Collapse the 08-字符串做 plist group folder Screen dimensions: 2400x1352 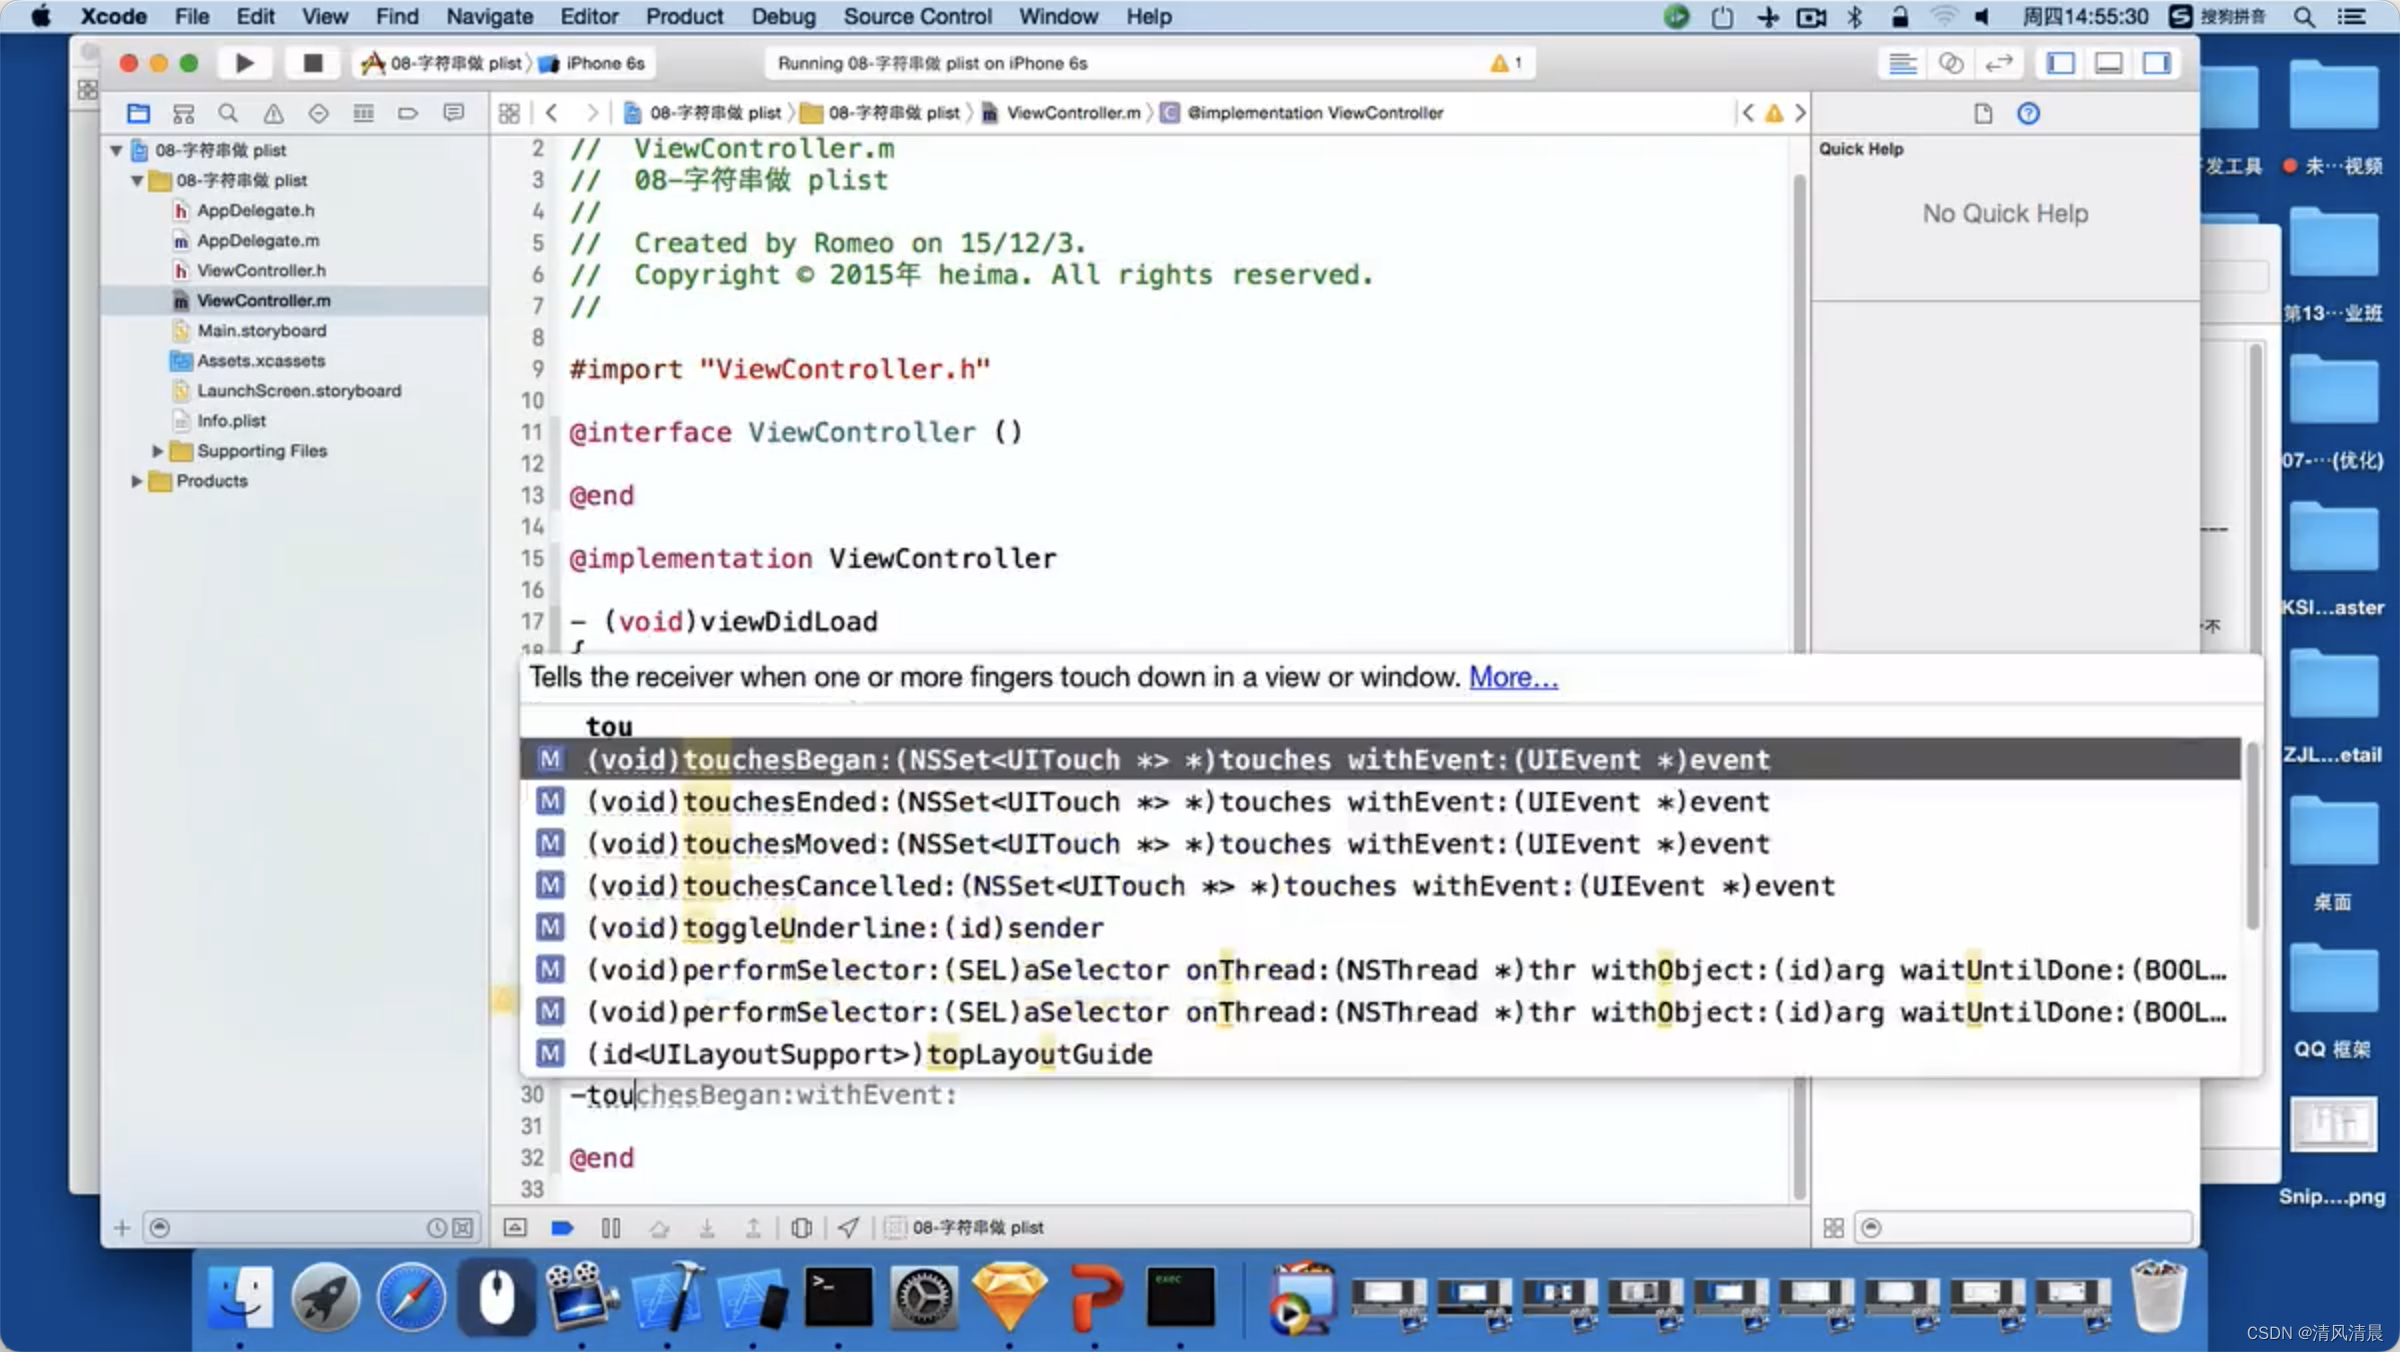[x=137, y=180]
